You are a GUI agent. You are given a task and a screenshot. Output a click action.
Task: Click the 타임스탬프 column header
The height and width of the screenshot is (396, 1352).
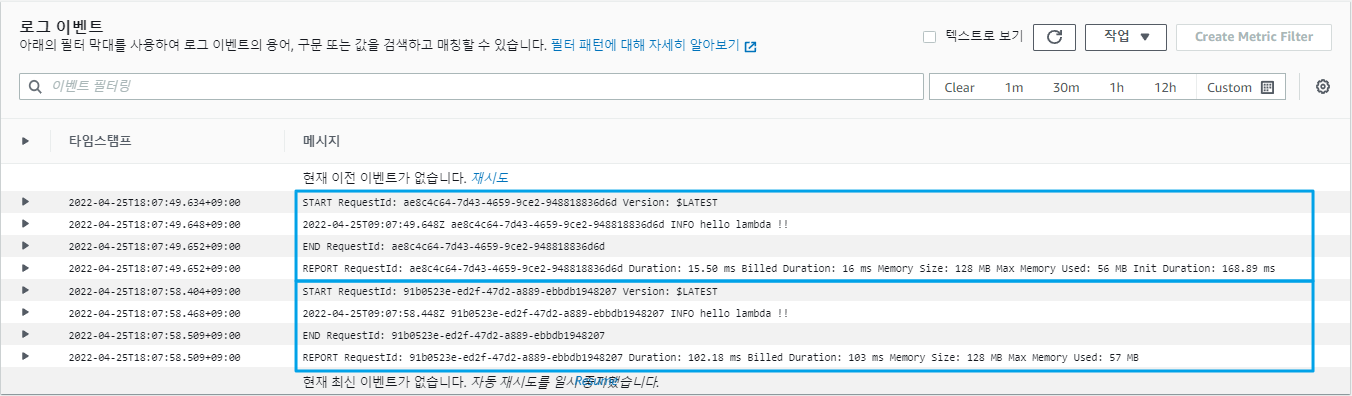[100, 141]
